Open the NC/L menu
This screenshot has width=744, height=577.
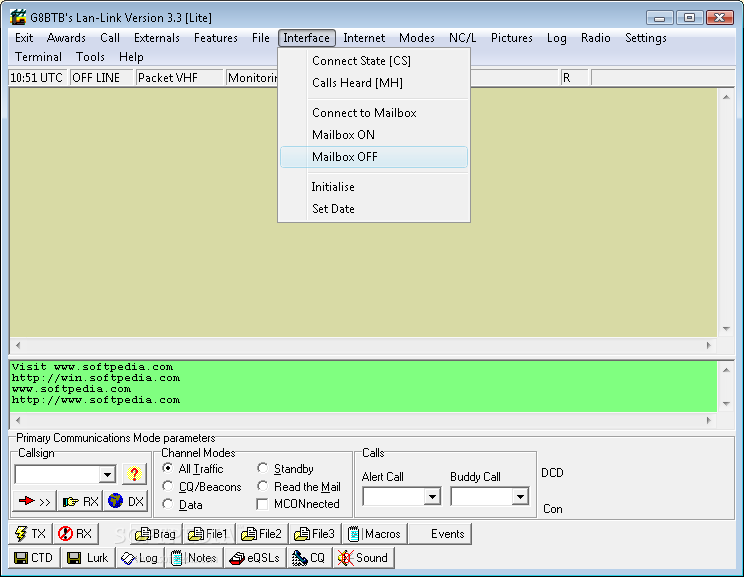(x=463, y=38)
